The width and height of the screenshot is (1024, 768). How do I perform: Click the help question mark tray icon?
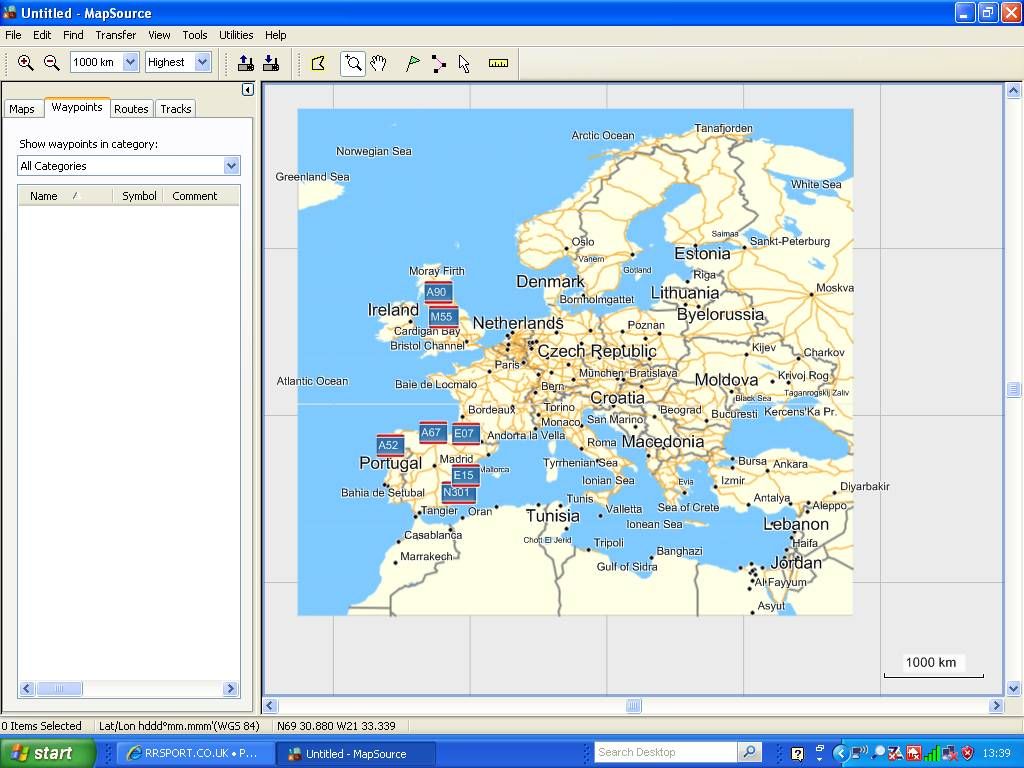coord(797,754)
